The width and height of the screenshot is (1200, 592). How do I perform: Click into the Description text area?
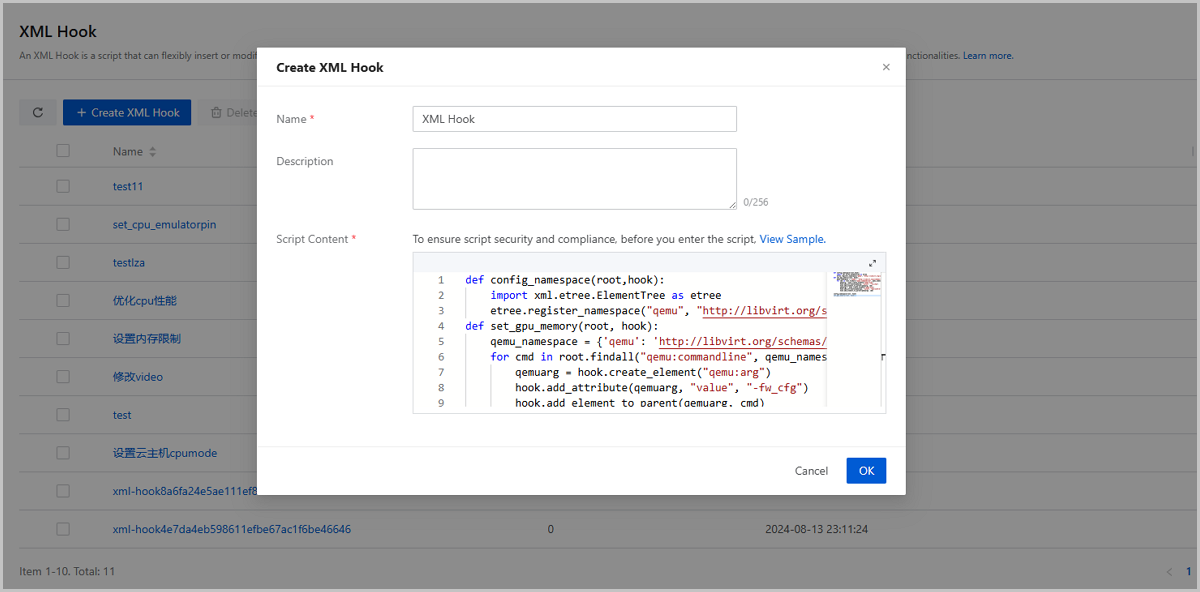click(574, 179)
